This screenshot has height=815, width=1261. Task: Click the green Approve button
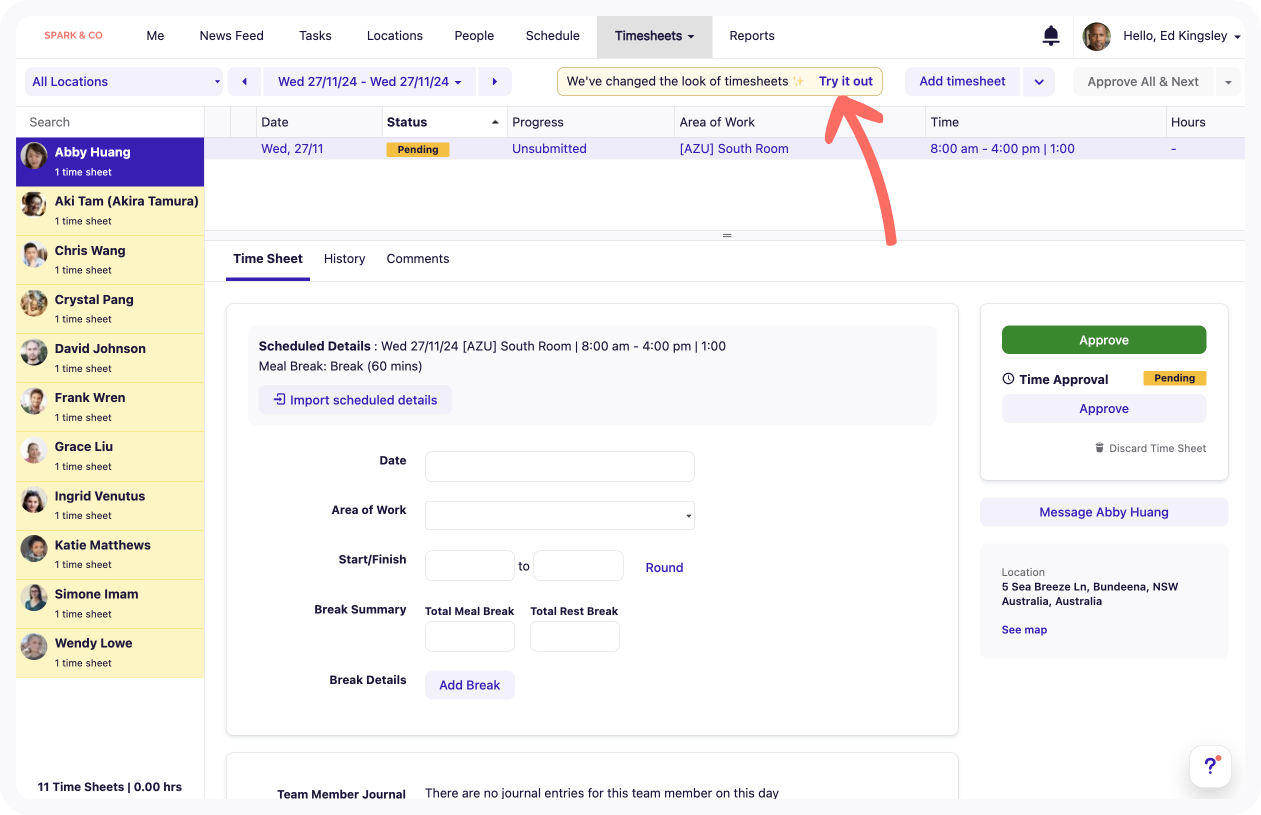[x=1104, y=340]
